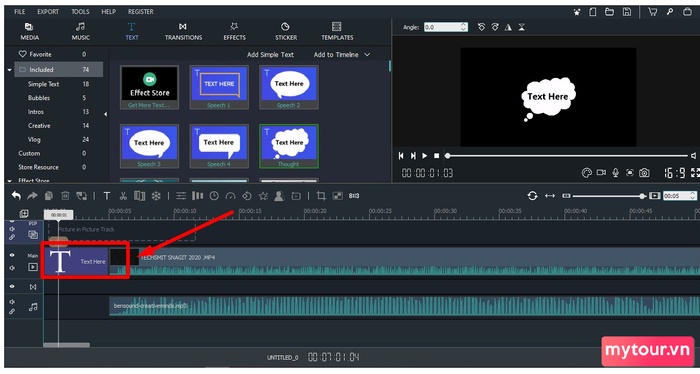The height and width of the screenshot is (374, 700).
Task: Open the TOOLS menu
Action: 80,12
